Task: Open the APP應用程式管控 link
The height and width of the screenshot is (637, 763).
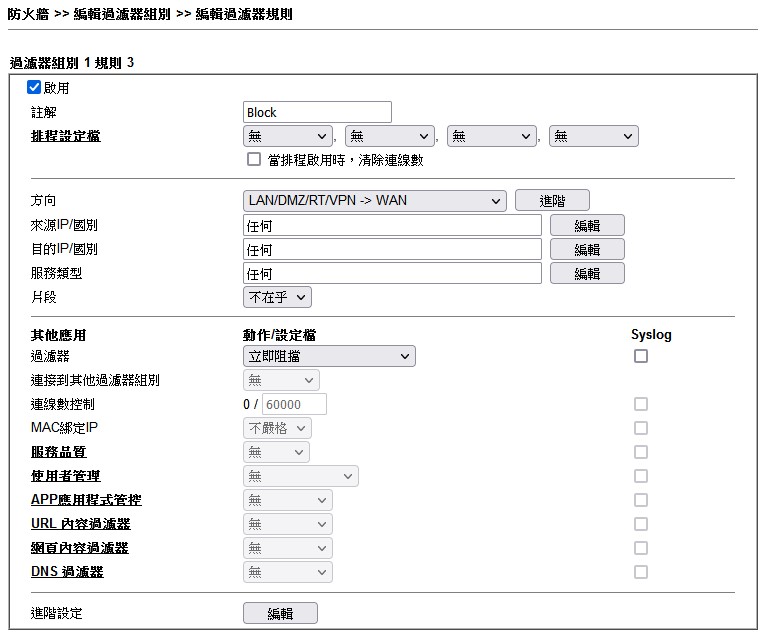Action: (x=86, y=500)
